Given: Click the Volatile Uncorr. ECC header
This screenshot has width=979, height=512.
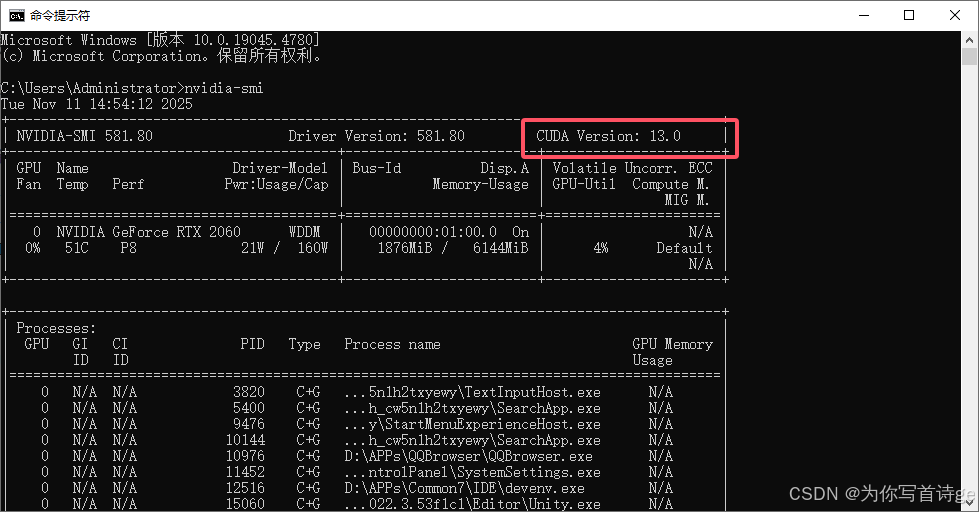Looking at the screenshot, I should [x=632, y=169].
